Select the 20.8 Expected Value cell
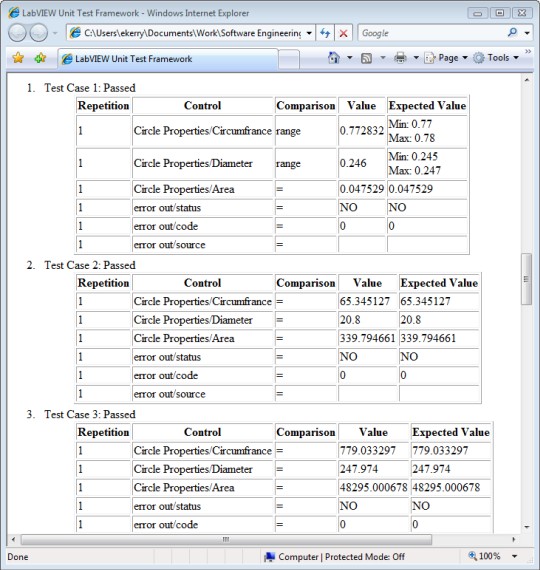Image resolution: width=540 pixels, height=570 pixels. tap(439, 320)
